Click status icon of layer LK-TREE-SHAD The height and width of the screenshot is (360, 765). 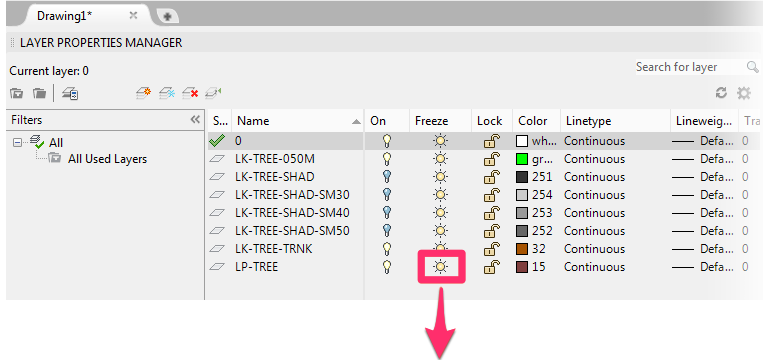217,177
